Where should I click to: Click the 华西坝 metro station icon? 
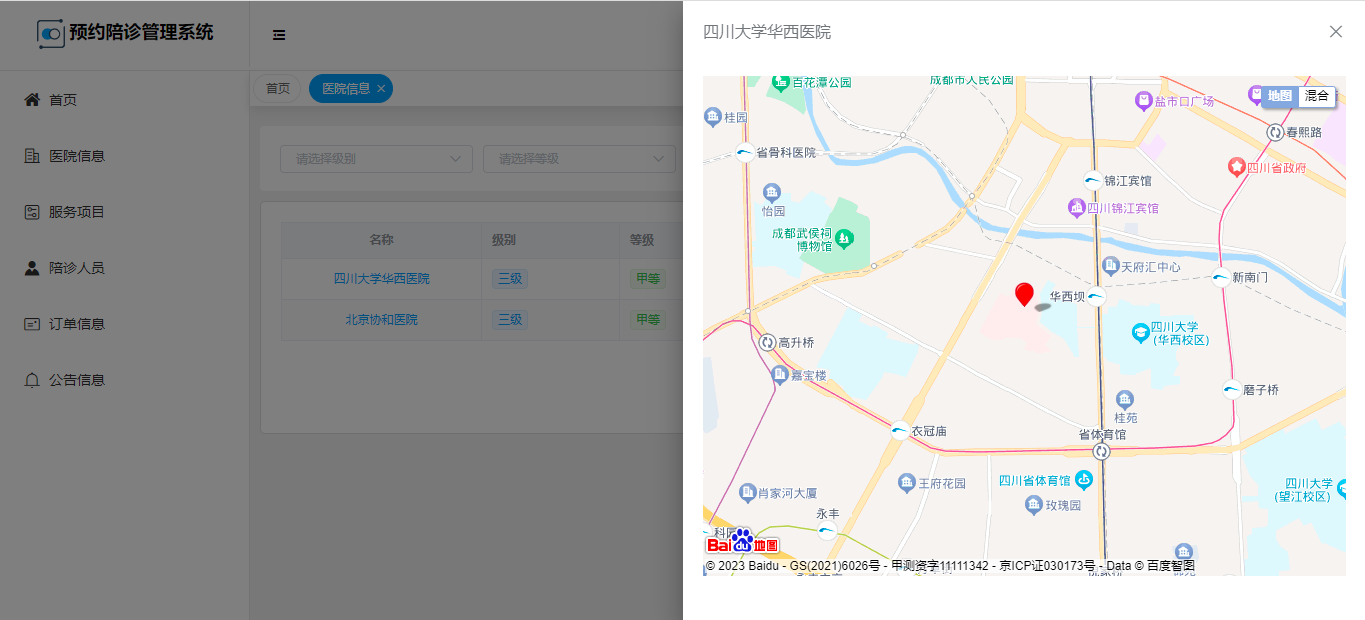click(x=1096, y=296)
